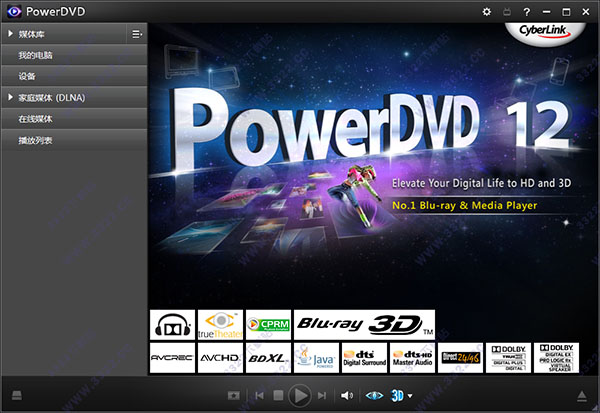Stop playback with the square button
Image resolution: width=600 pixels, height=413 pixels.
tap(278, 395)
